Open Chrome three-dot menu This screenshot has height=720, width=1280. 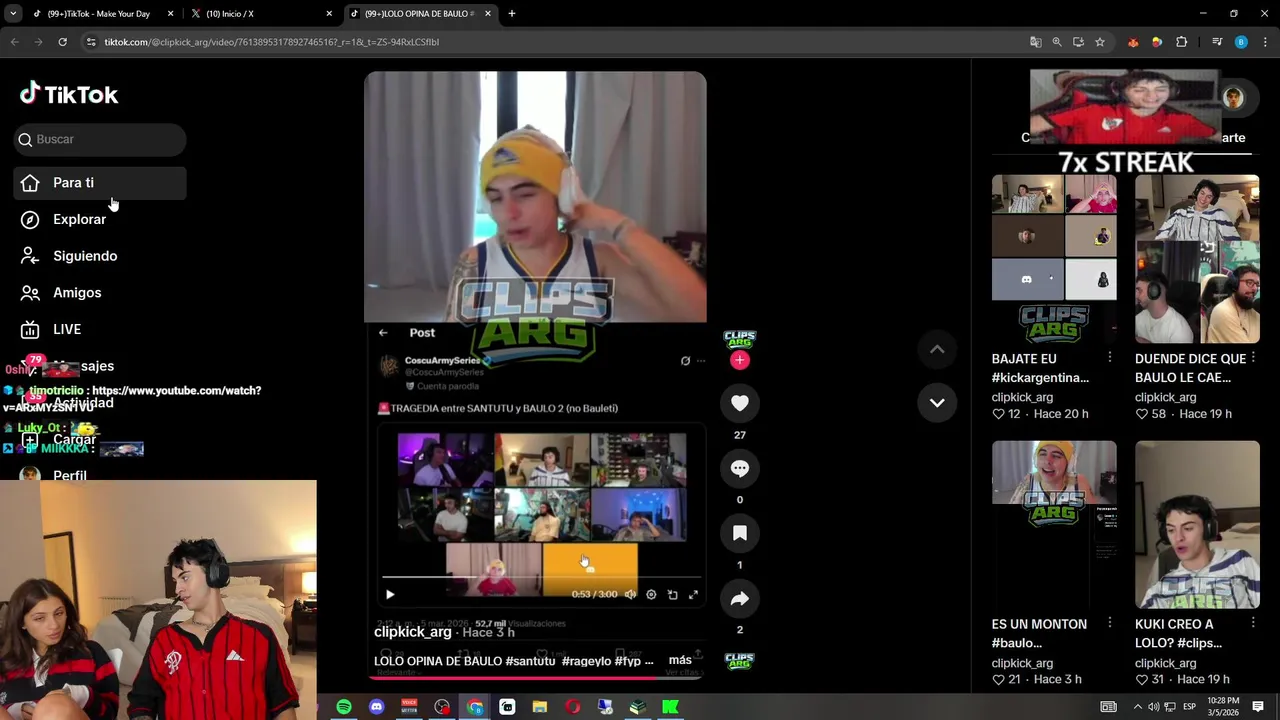click(x=1265, y=42)
